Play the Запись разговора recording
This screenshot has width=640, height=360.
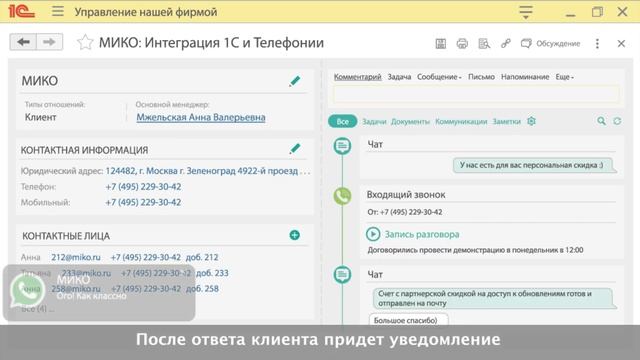tap(373, 234)
